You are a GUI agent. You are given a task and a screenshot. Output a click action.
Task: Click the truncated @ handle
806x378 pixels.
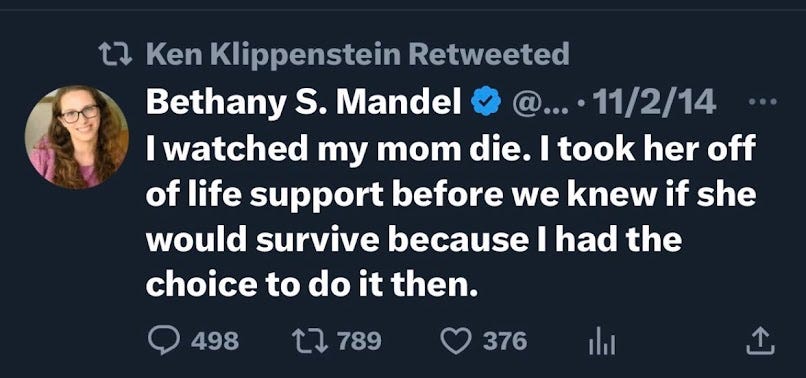click(x=540, y=103)
